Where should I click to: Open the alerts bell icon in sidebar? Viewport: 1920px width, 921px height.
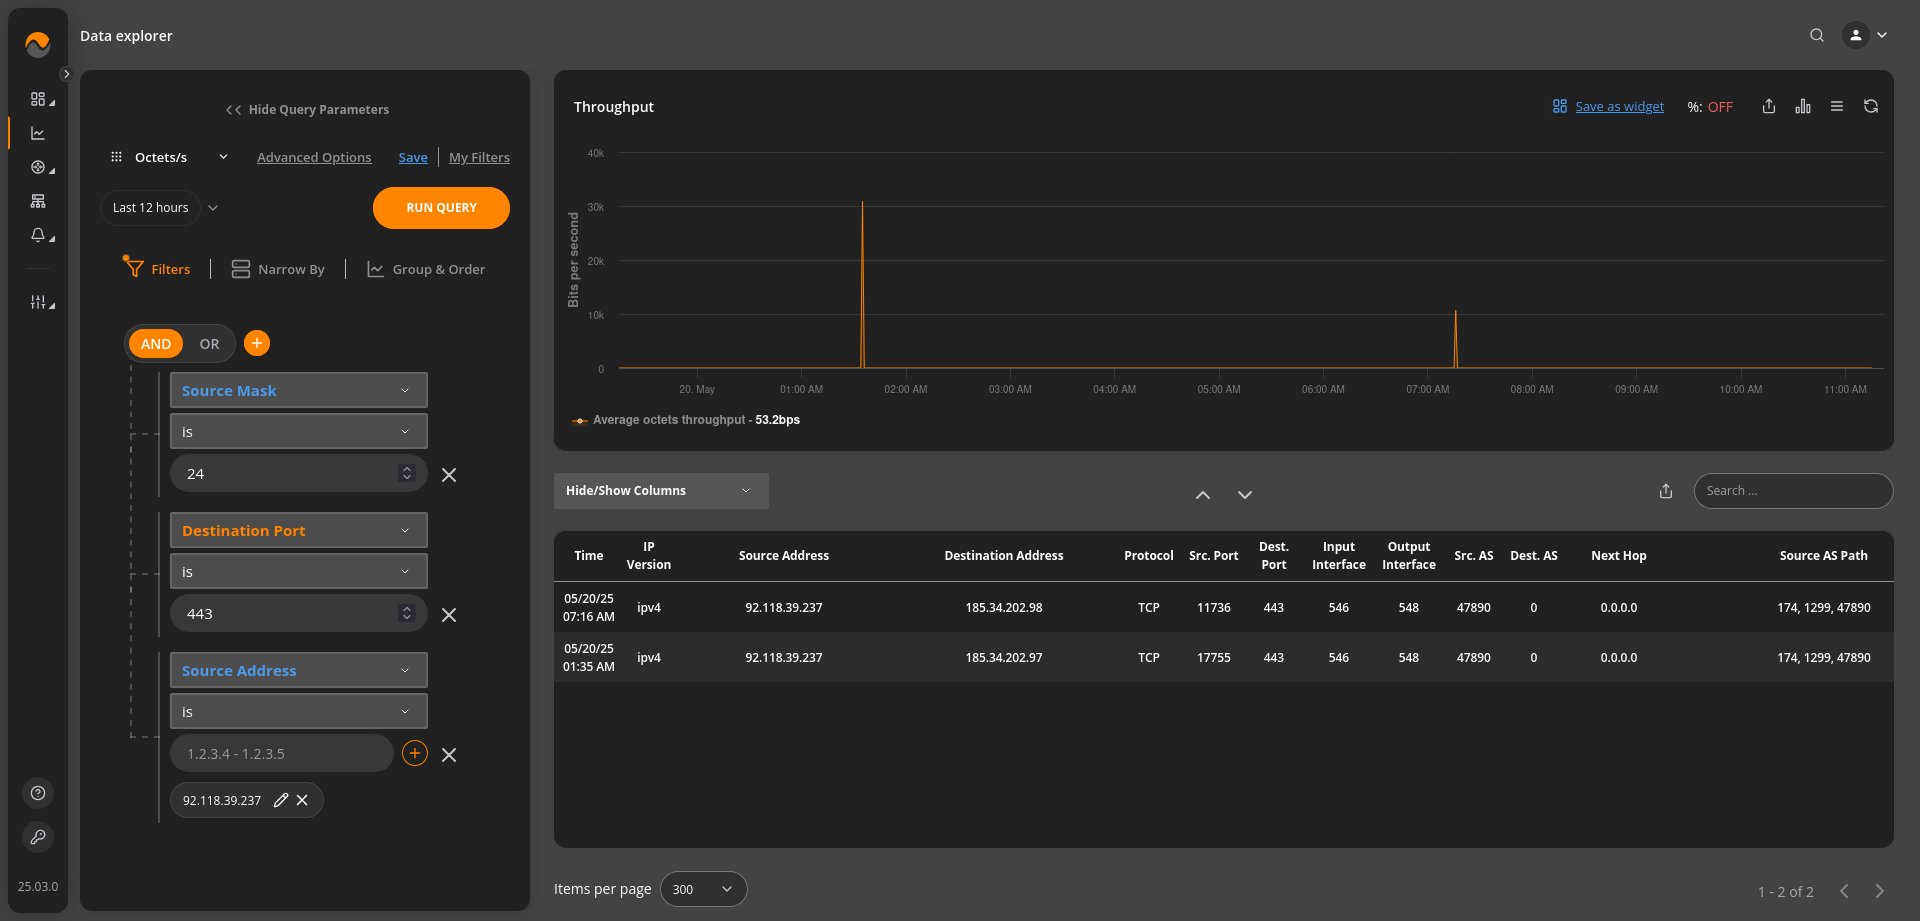tap(38, 235)
